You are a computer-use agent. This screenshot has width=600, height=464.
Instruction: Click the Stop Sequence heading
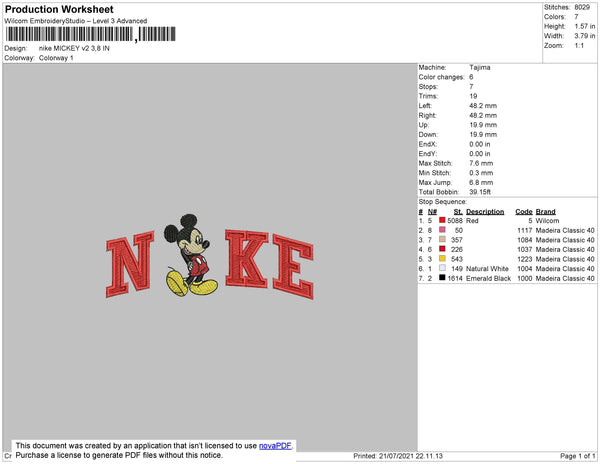(x=443, y=202)
